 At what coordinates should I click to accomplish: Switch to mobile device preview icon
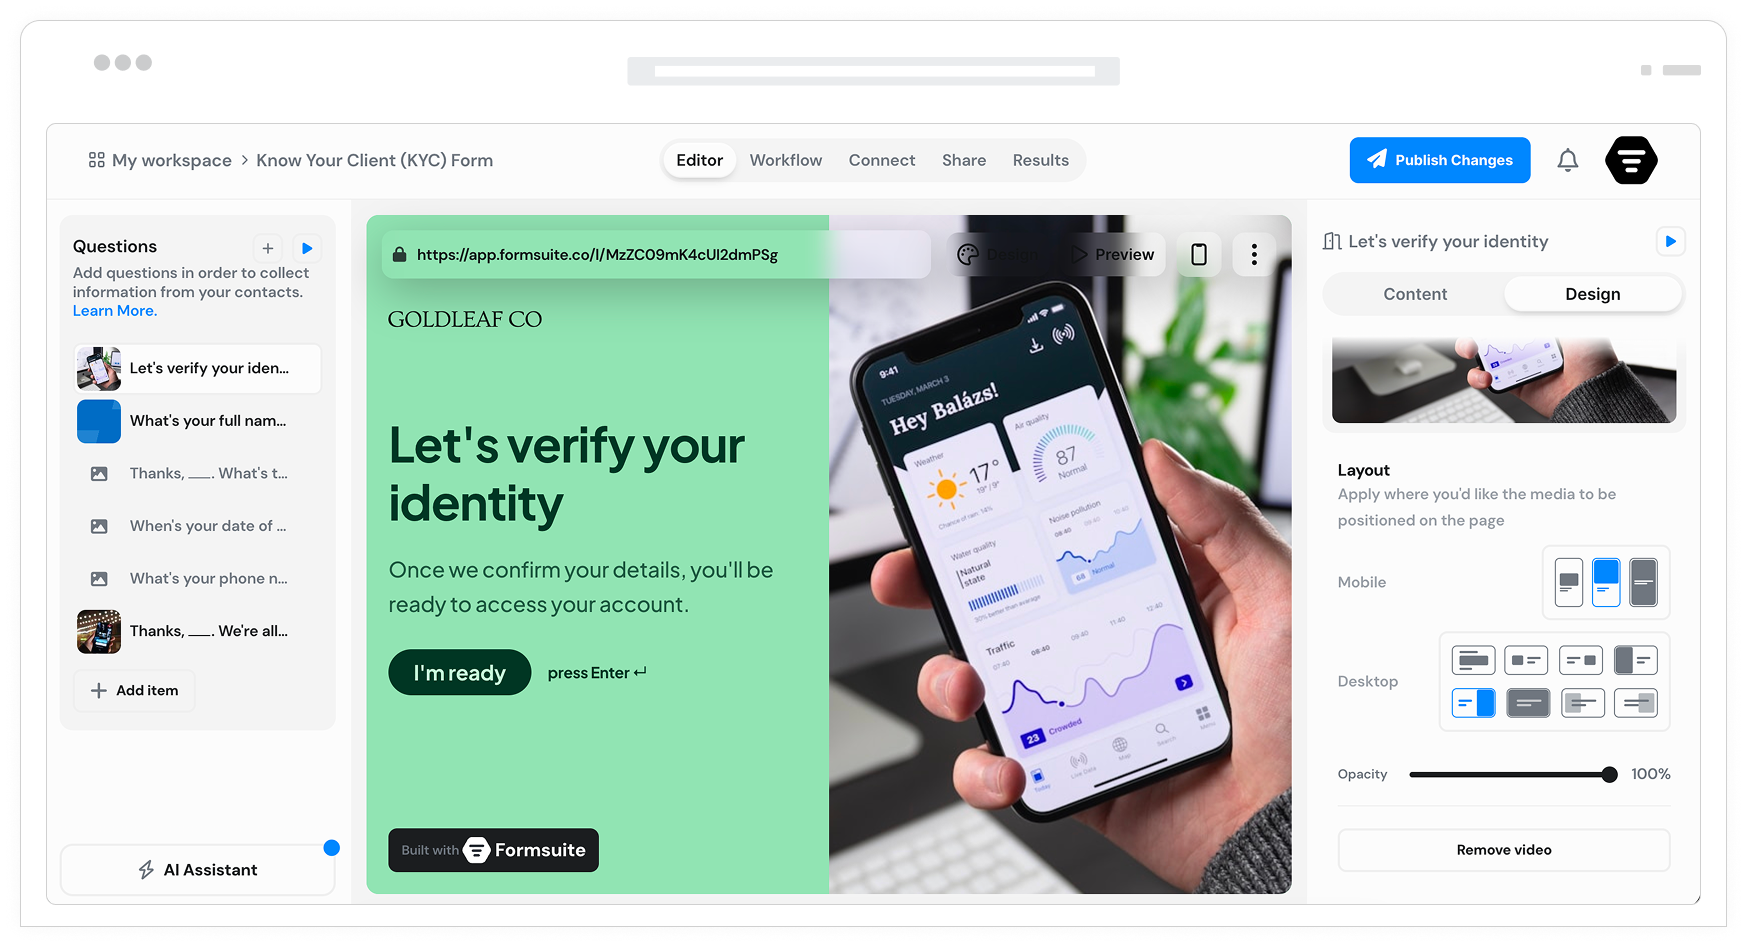(1198, 255)
